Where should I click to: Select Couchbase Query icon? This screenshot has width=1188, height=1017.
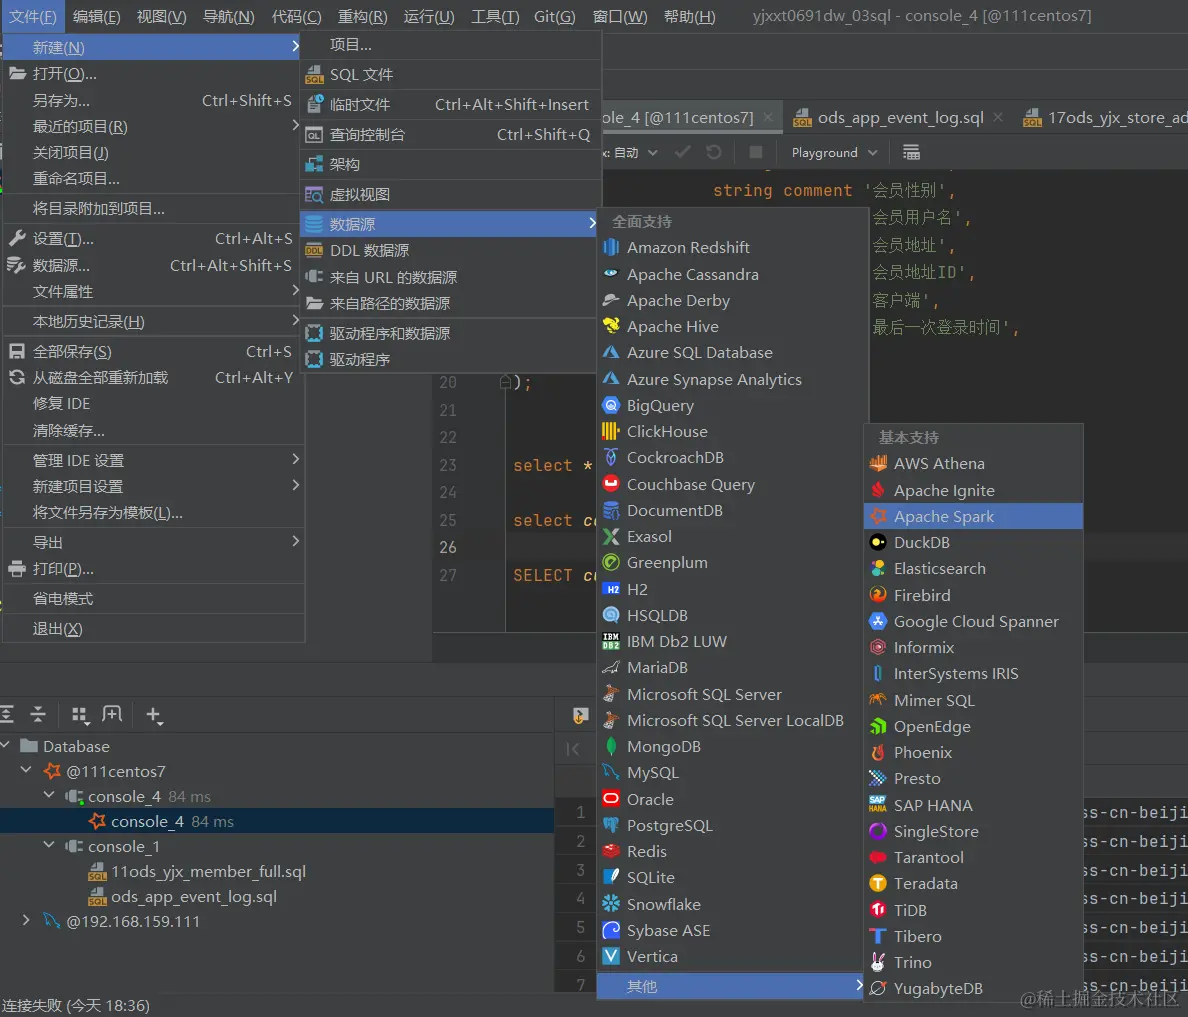[x=611, y=483]
